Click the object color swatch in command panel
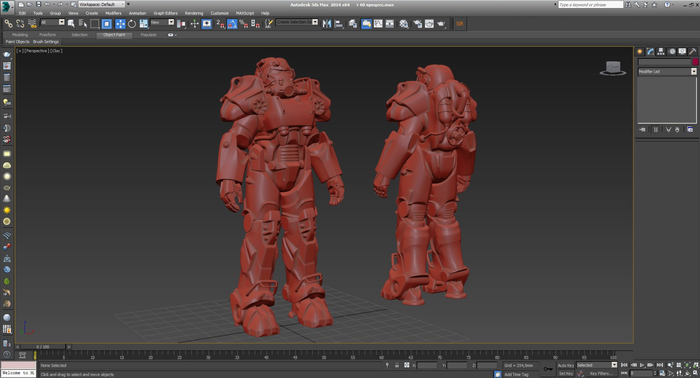The image size is (700, 378). pos(695,62)
